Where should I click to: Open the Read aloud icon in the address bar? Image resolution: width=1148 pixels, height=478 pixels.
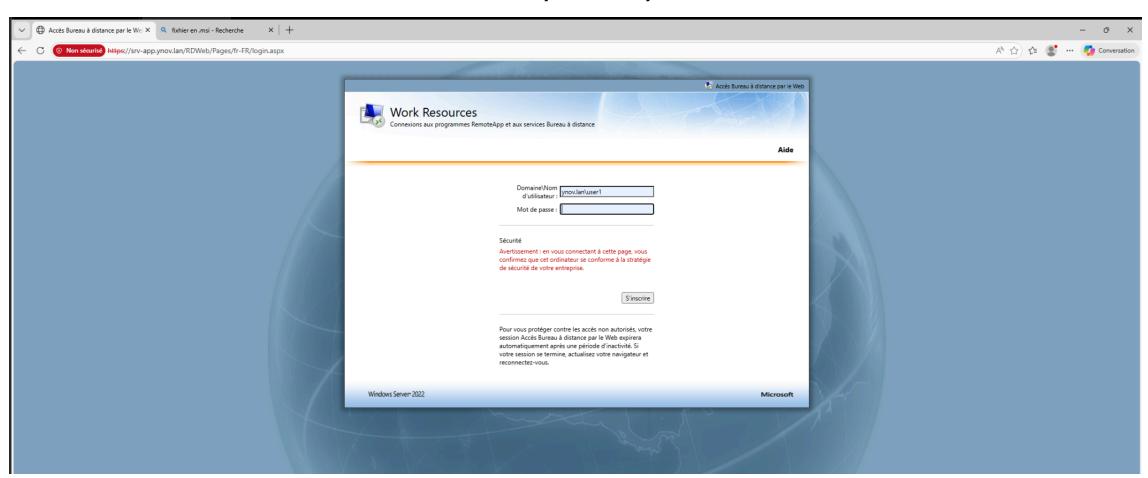[999, 51]
